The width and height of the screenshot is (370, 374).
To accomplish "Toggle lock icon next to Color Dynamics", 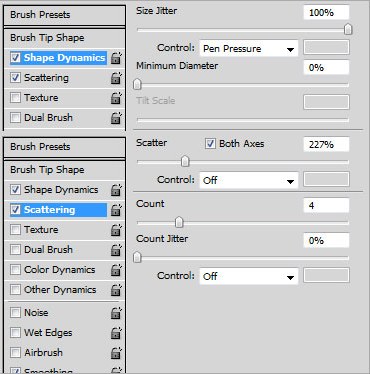I will (116, 270).
